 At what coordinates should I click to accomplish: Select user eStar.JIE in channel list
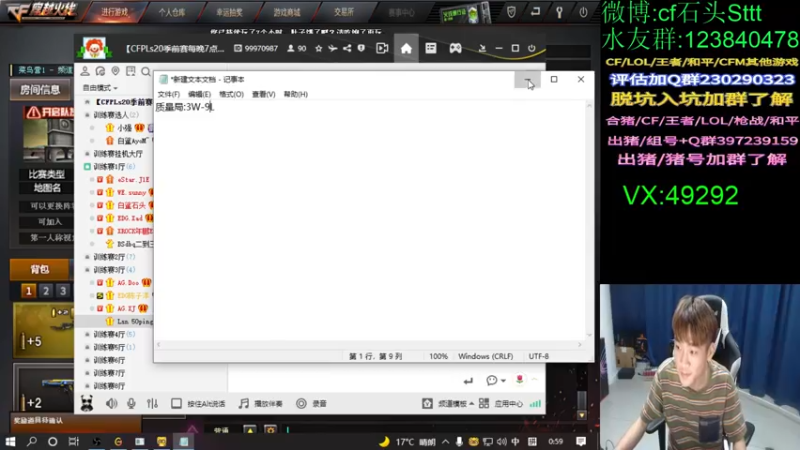(x=133, y=180)
